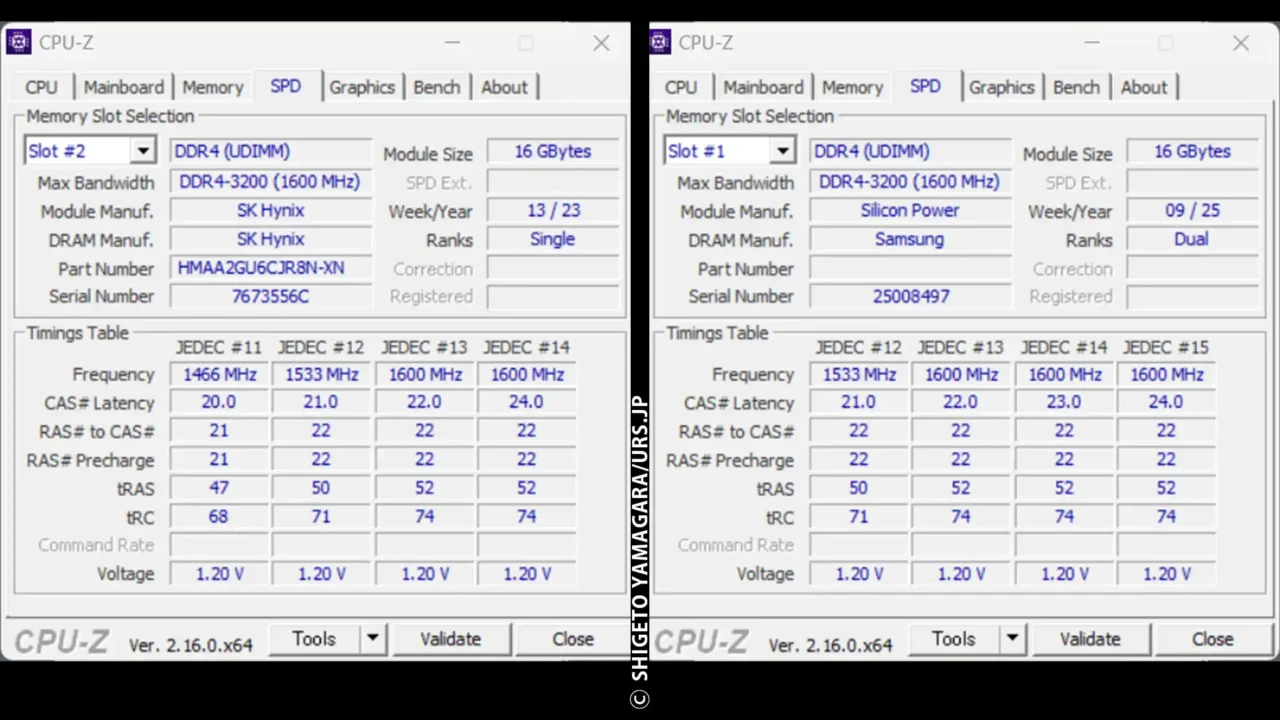Open Slot #1 dropdown in right window
Viewport: 1280px width, 720px height.
[783, 151]
